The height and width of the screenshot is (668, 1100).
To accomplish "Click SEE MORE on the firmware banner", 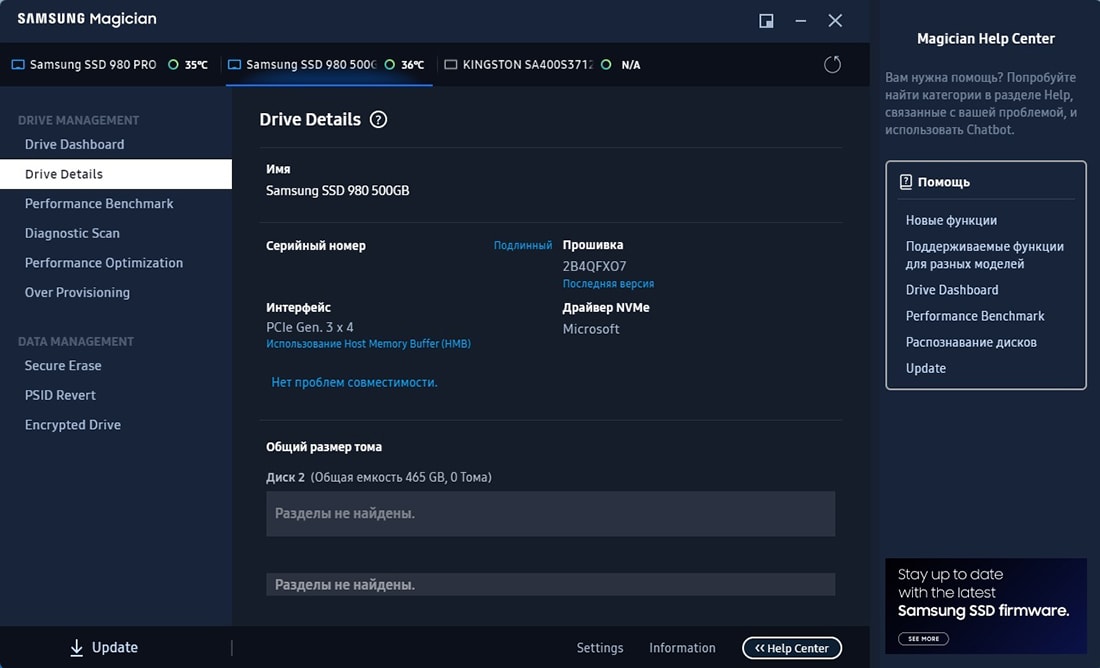I will (923, 639).
